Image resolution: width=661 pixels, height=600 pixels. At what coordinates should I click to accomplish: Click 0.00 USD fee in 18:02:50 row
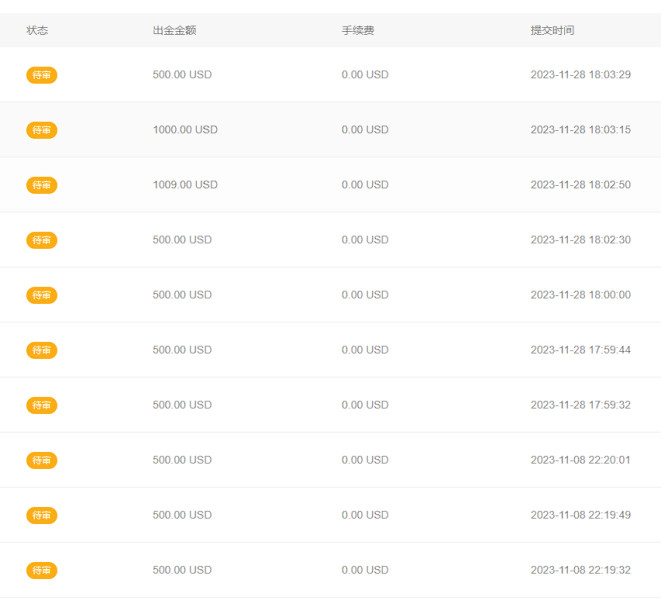pyautogui.click(x=365, y=185)
